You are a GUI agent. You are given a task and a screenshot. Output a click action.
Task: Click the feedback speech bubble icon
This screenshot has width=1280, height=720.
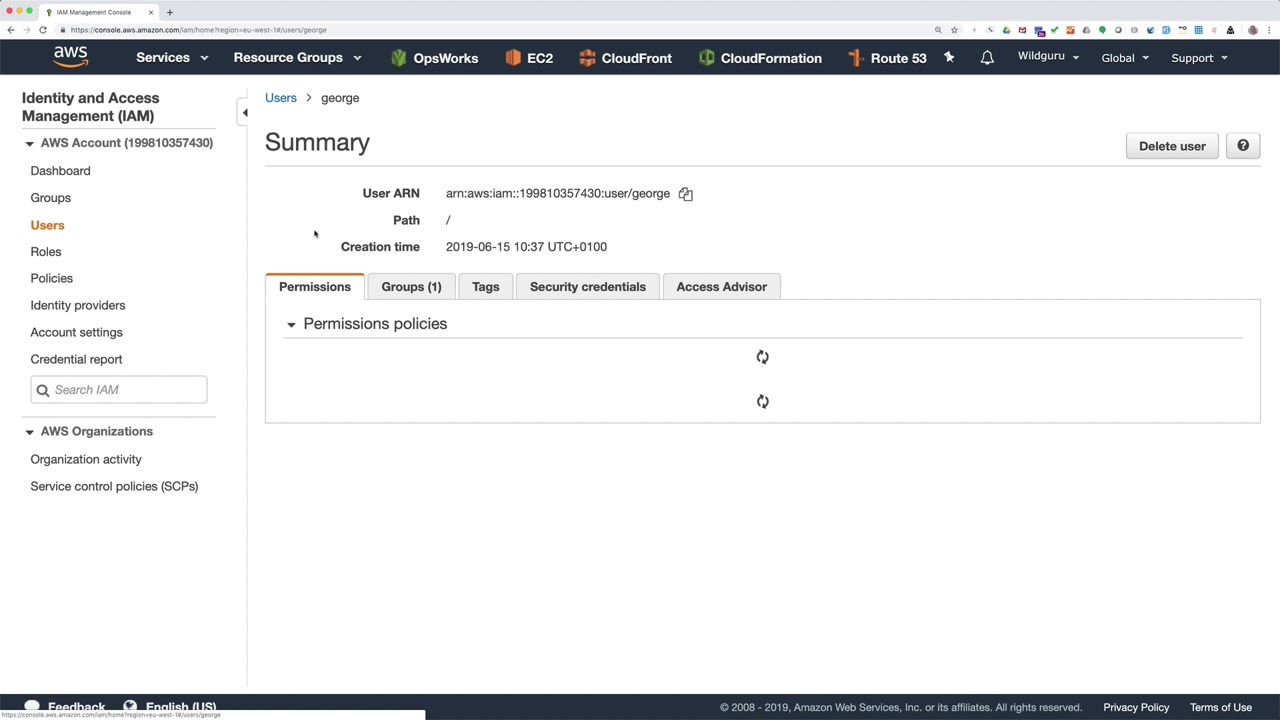[x=32, y=707]
